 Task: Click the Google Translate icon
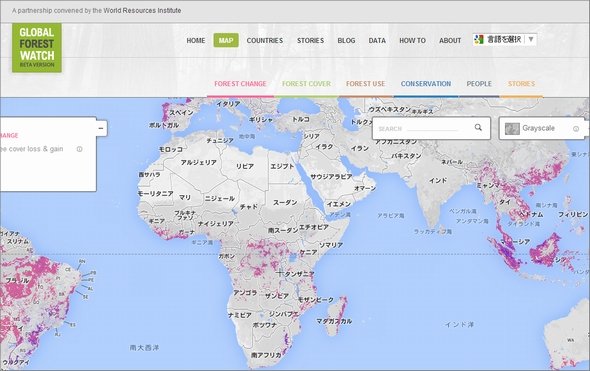(x=479, y=39)
